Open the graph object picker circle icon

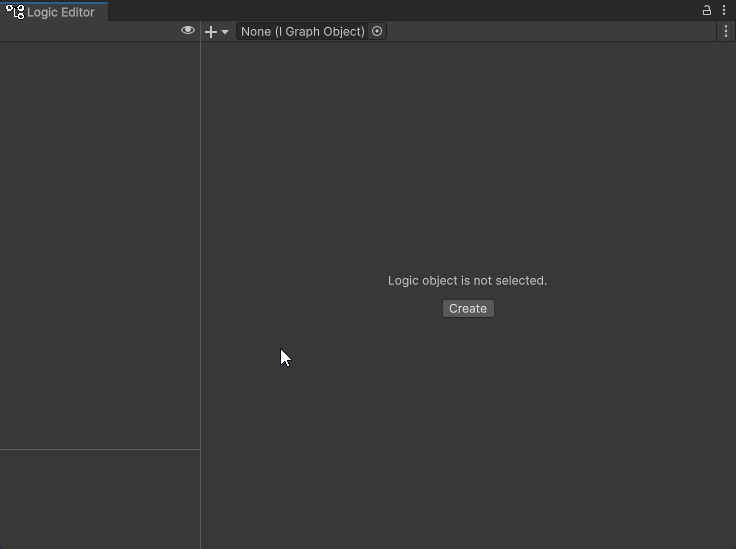pos(377,31)
